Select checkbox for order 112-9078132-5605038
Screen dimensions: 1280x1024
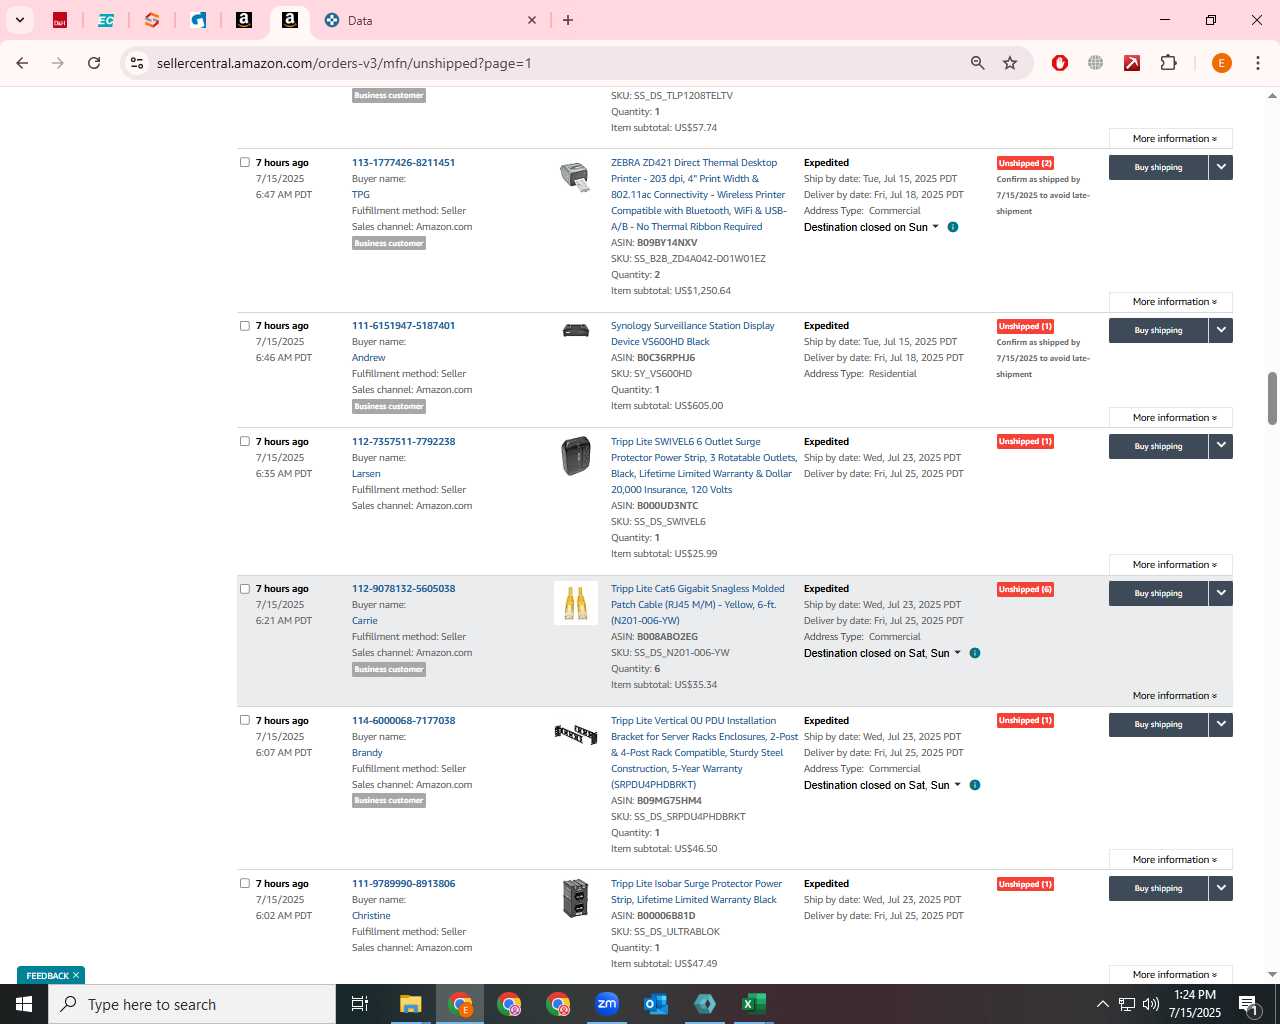[x=245, y=588]
